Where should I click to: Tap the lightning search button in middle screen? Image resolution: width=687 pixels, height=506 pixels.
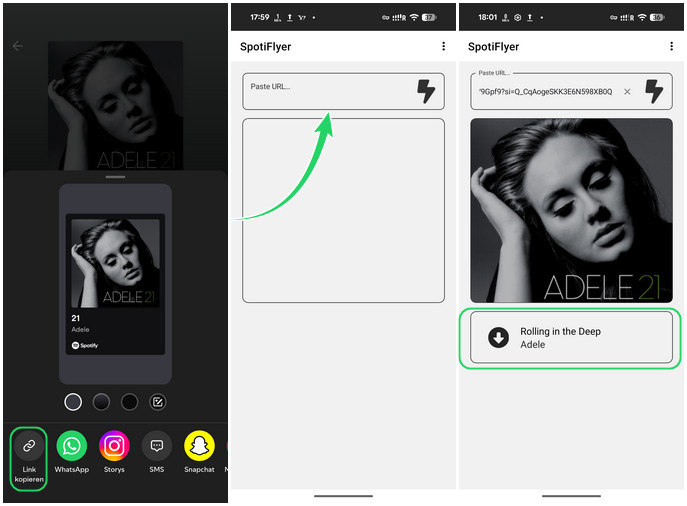(x=425, y=91)
